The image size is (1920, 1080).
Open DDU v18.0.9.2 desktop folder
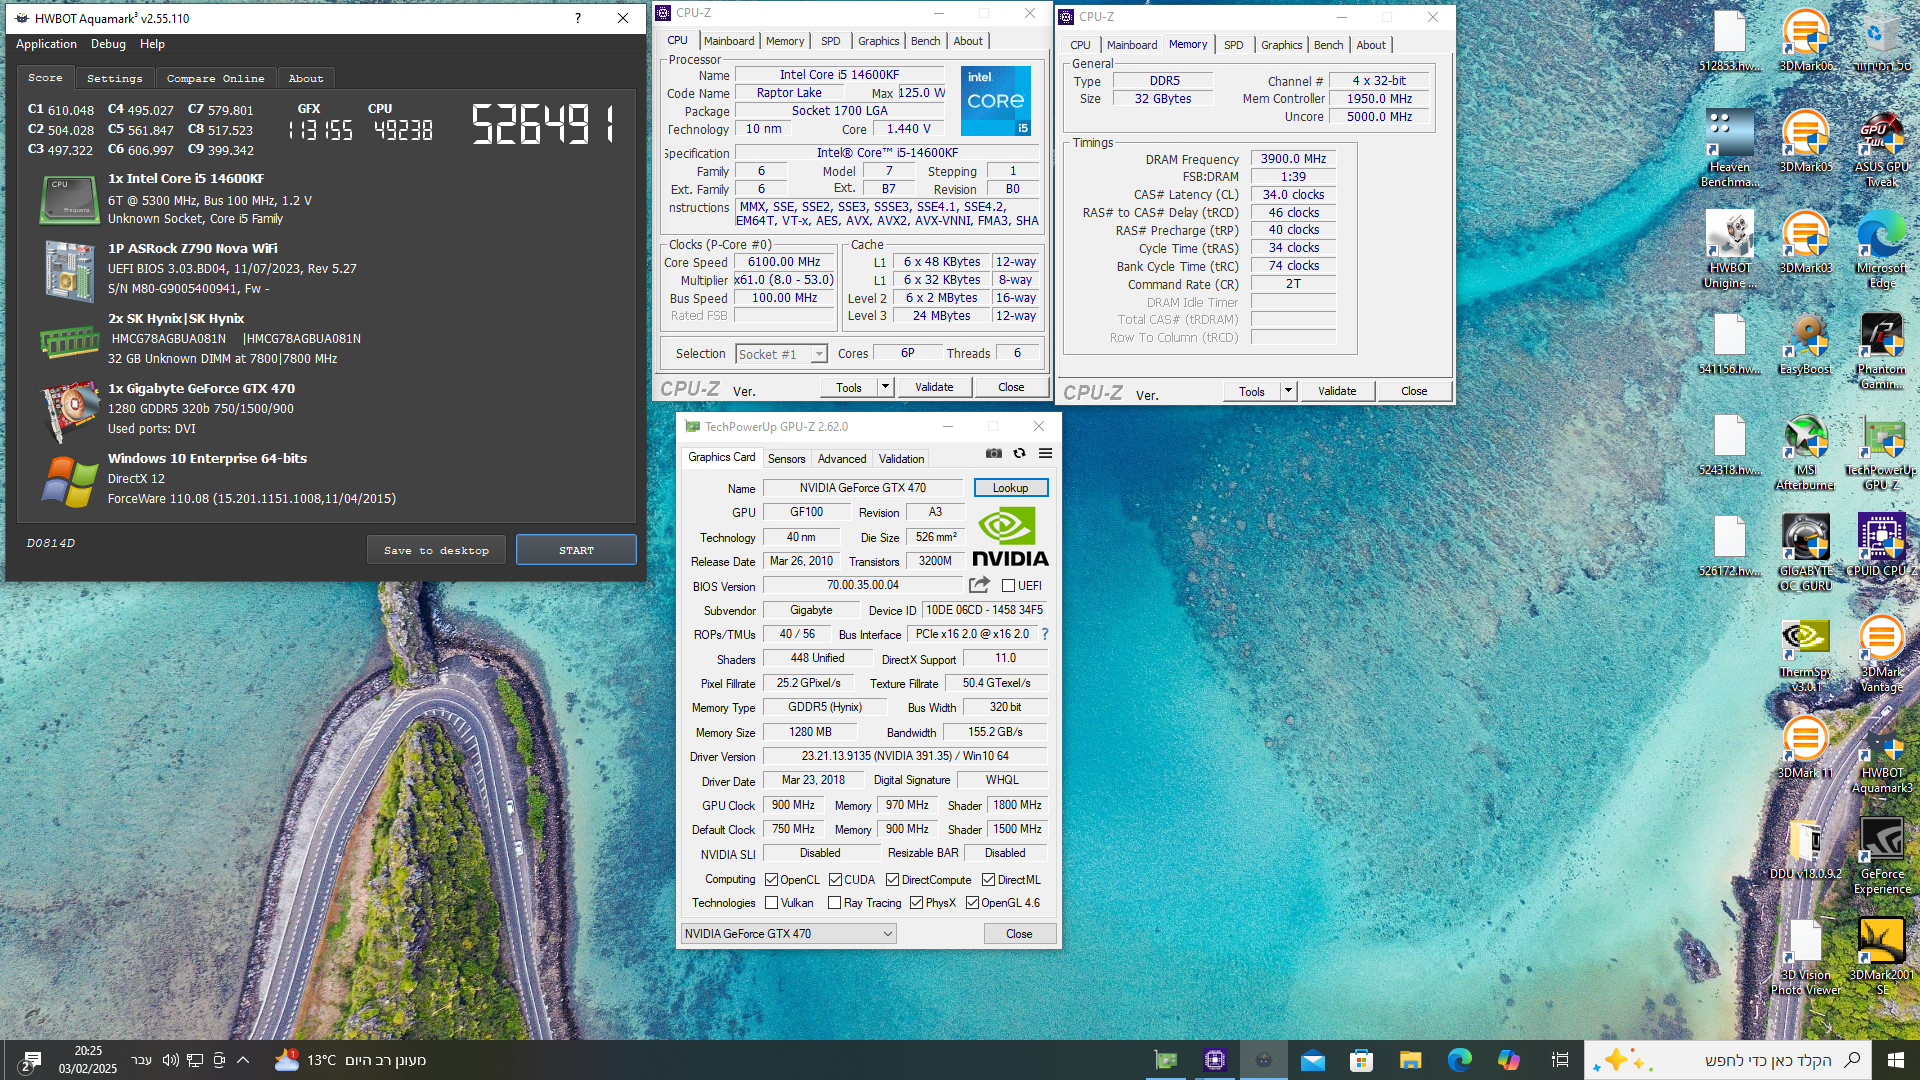1805,848
